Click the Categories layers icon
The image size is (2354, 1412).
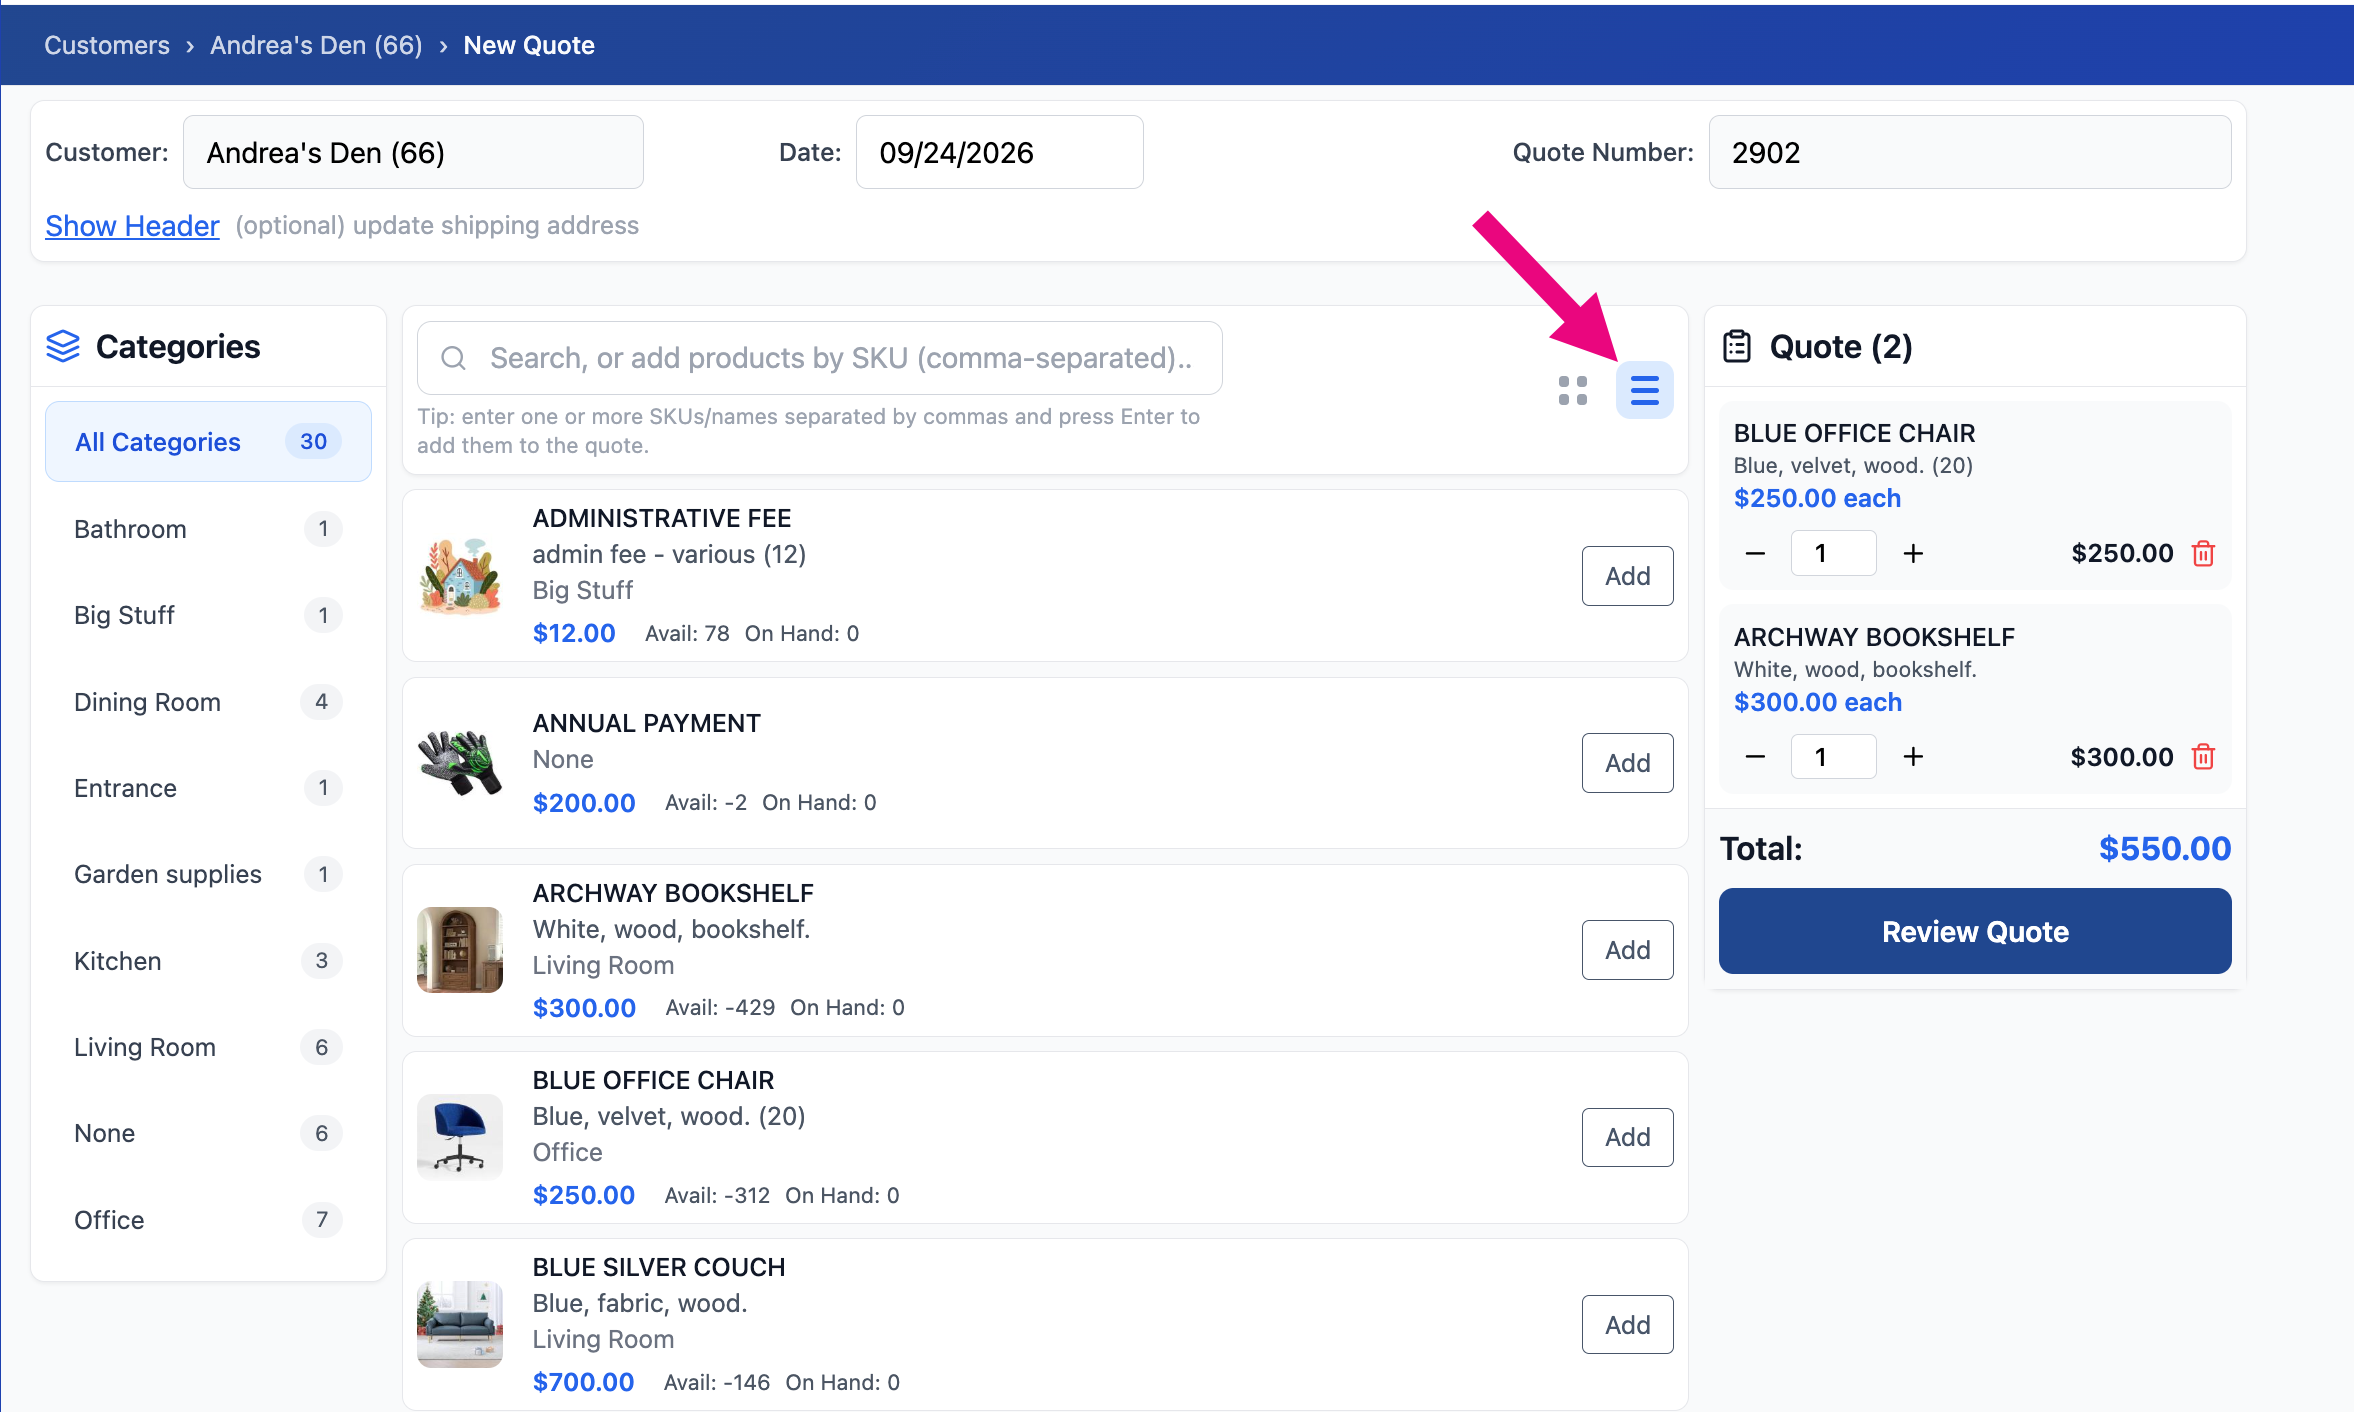coord(63,346)
